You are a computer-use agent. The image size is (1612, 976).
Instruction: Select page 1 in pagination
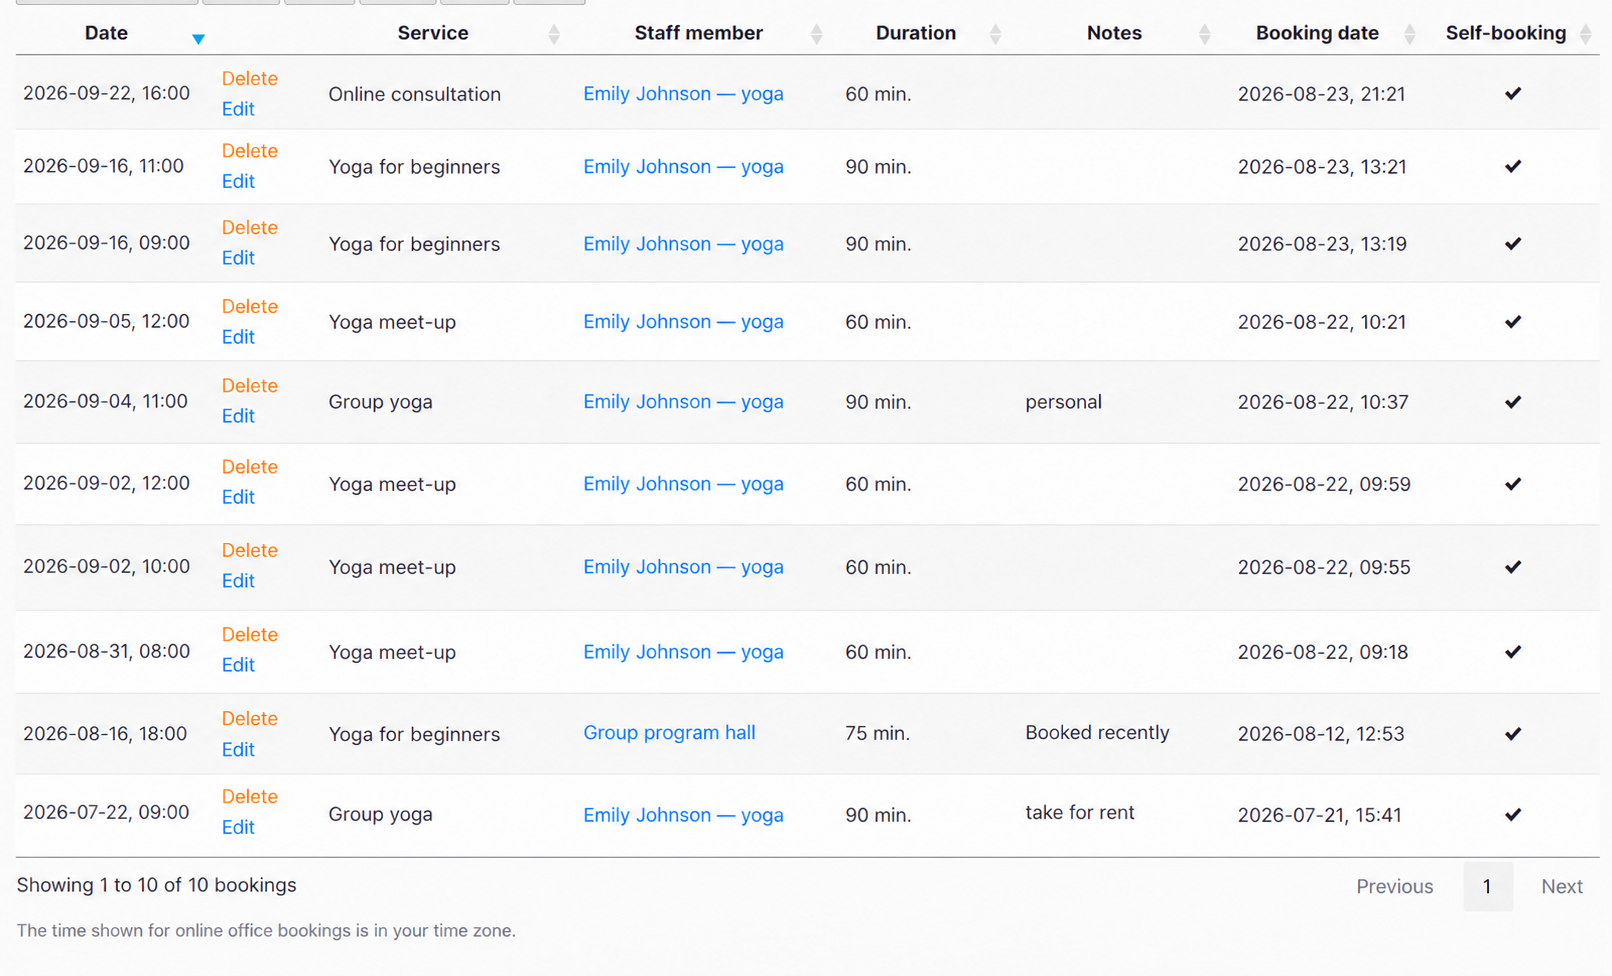(1487, 887)
